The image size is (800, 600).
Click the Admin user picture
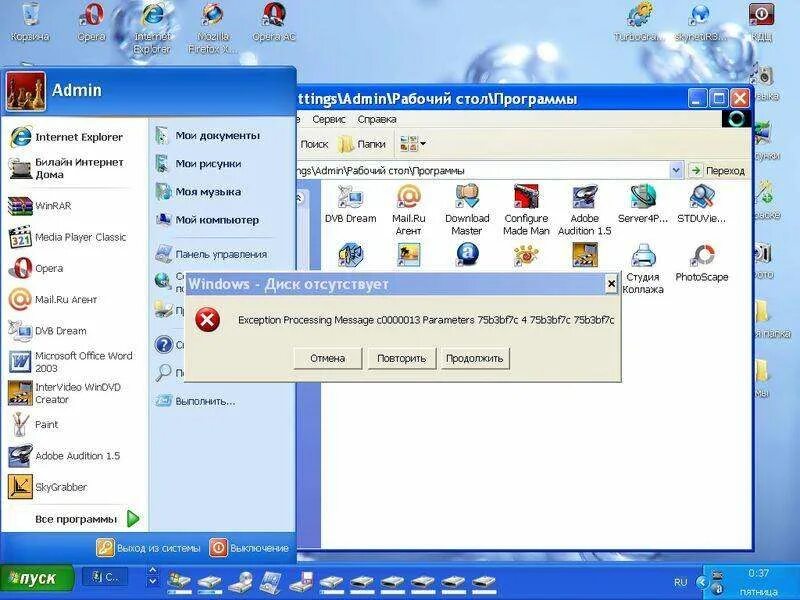(x=26, y=91)
